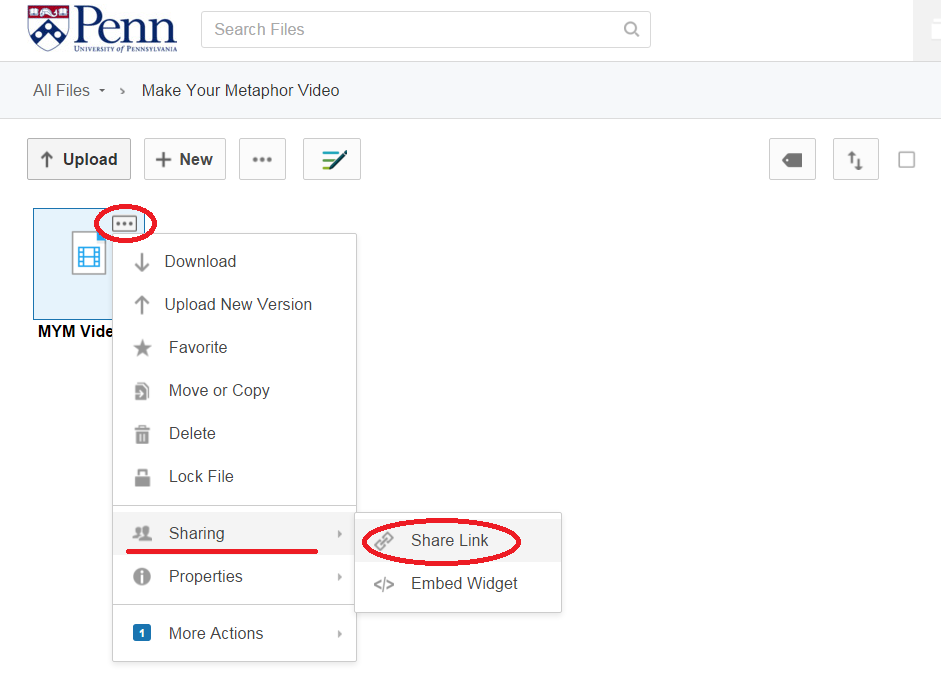This screenshot has height=673, width=941.
Task: Expand the Properties submenu
Action: [235, 576]
